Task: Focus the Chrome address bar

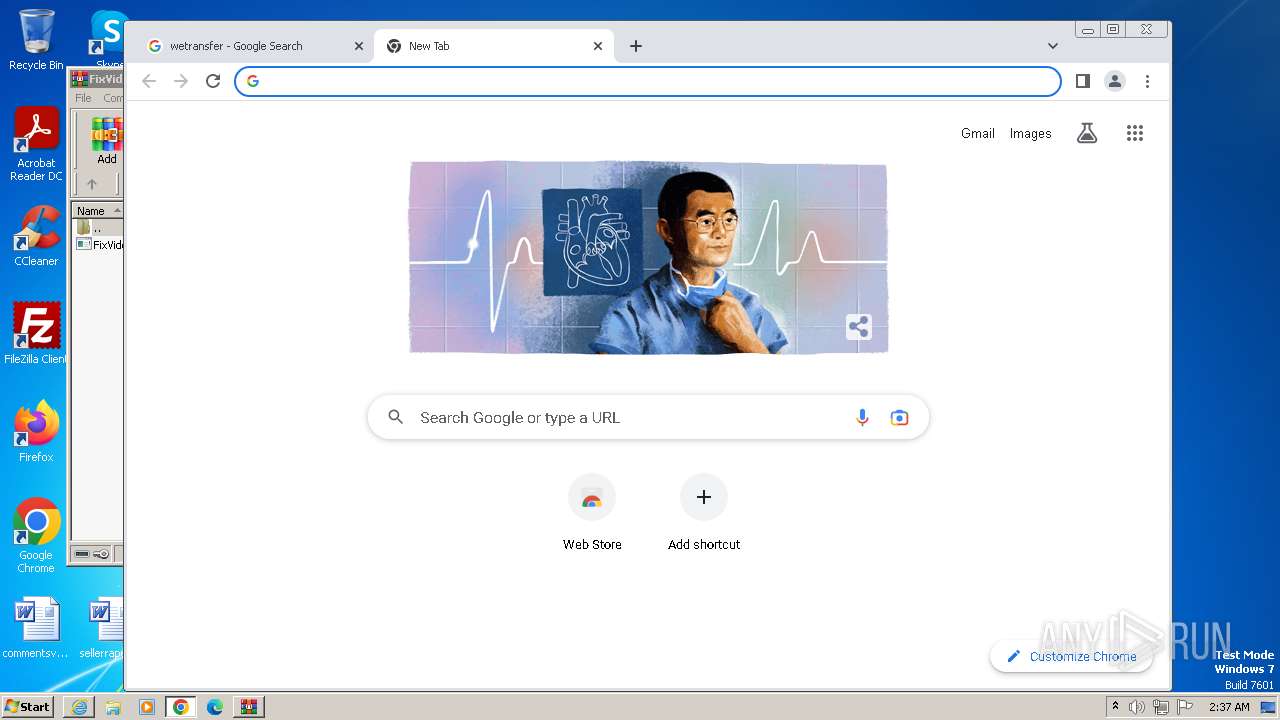Action: (x=648, y=81)
